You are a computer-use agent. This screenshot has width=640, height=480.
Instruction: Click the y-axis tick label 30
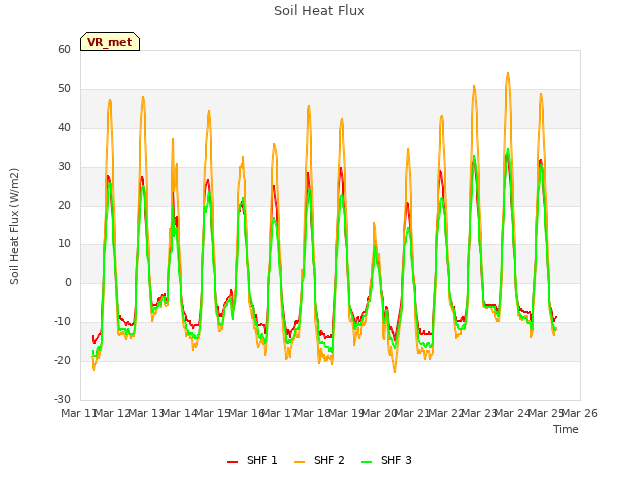click(x=64, y=167)
